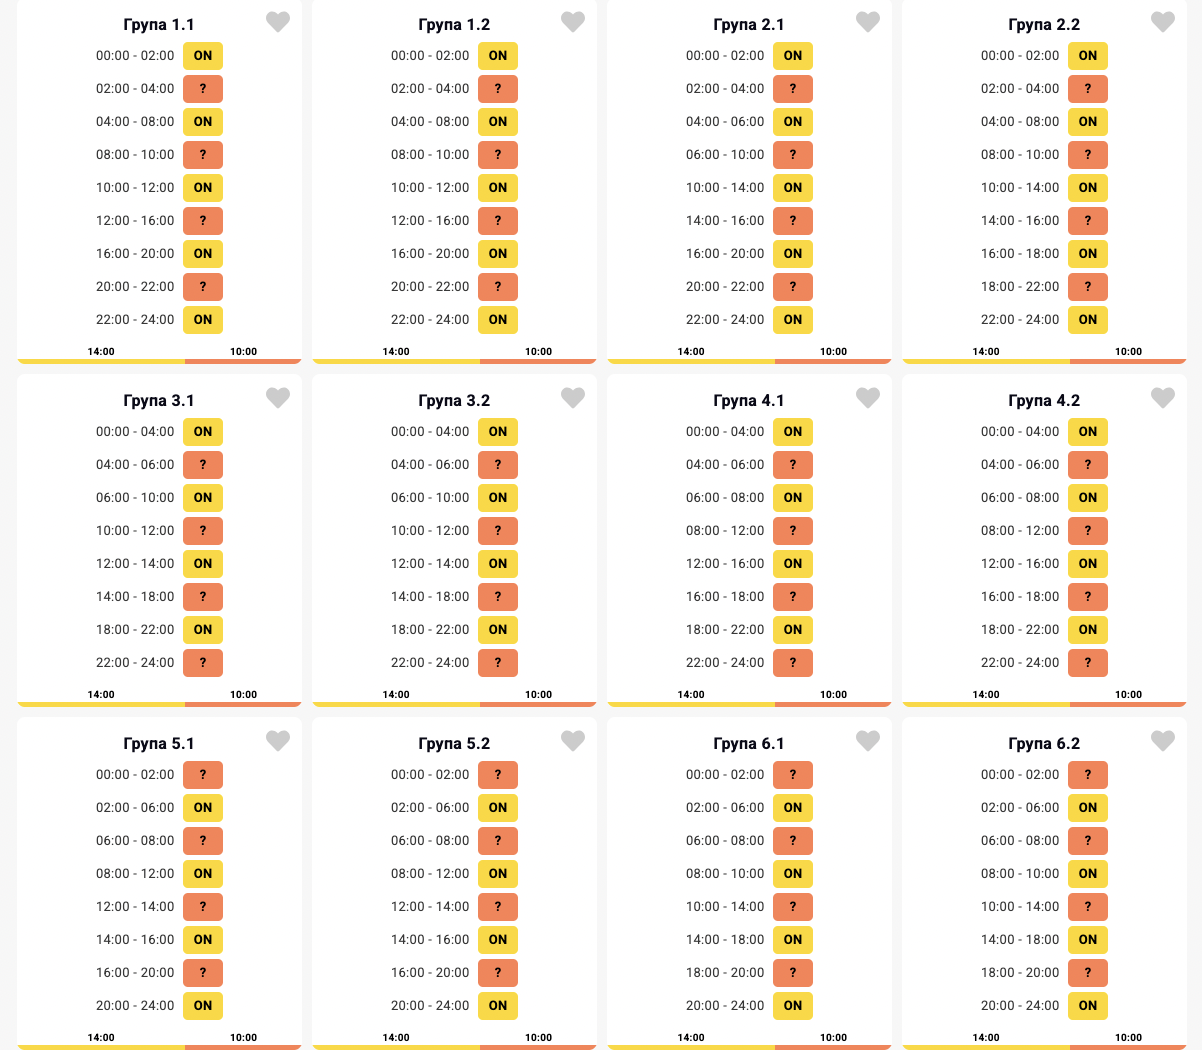Viewport: 1202px width, 1050px height.
Task: Select ON status at 04:00 - 06:00 in Група 2.1
Action: click(x=793, y=122)
